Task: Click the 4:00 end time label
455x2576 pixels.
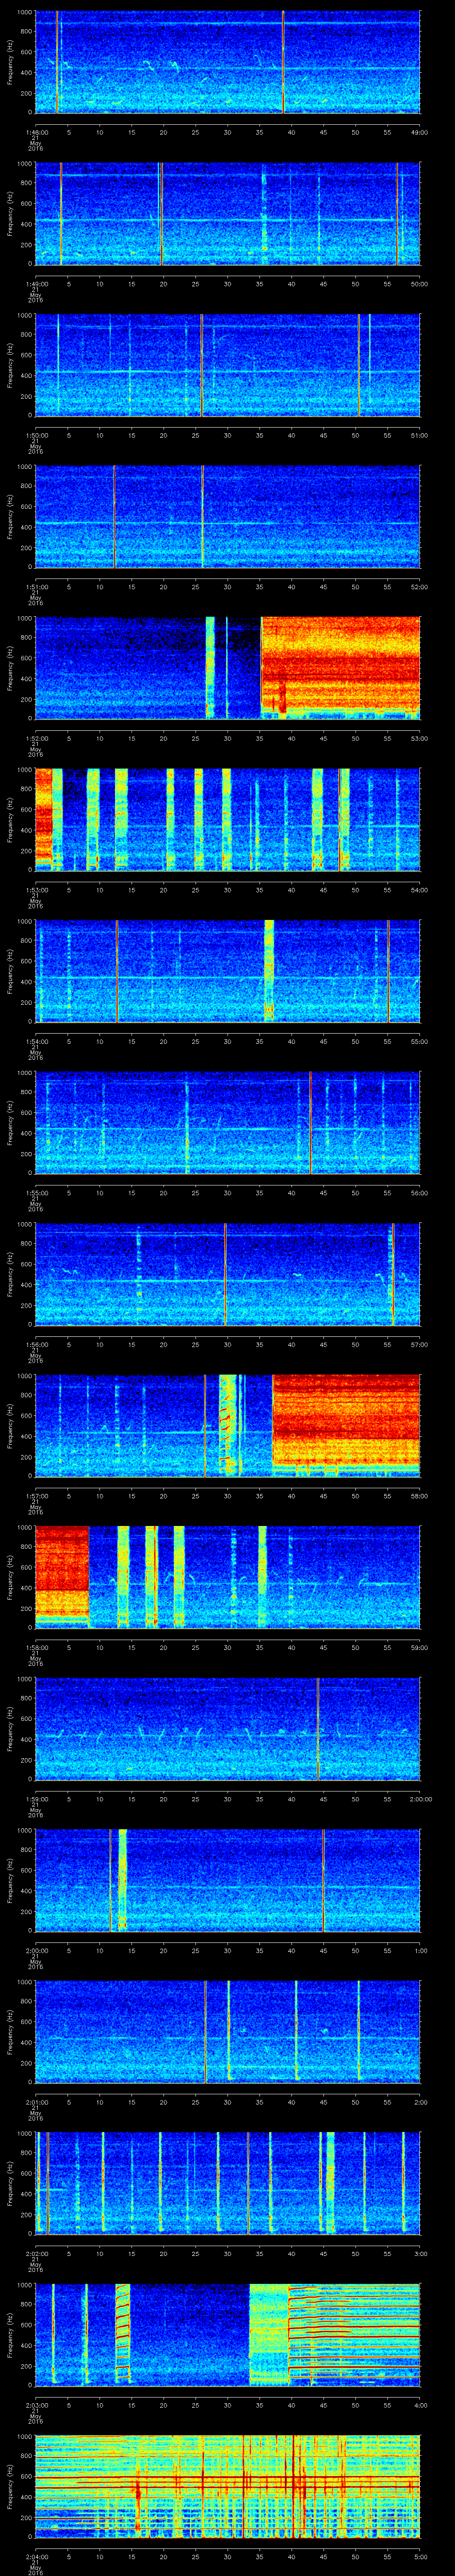Action: tap(421, 2405)
